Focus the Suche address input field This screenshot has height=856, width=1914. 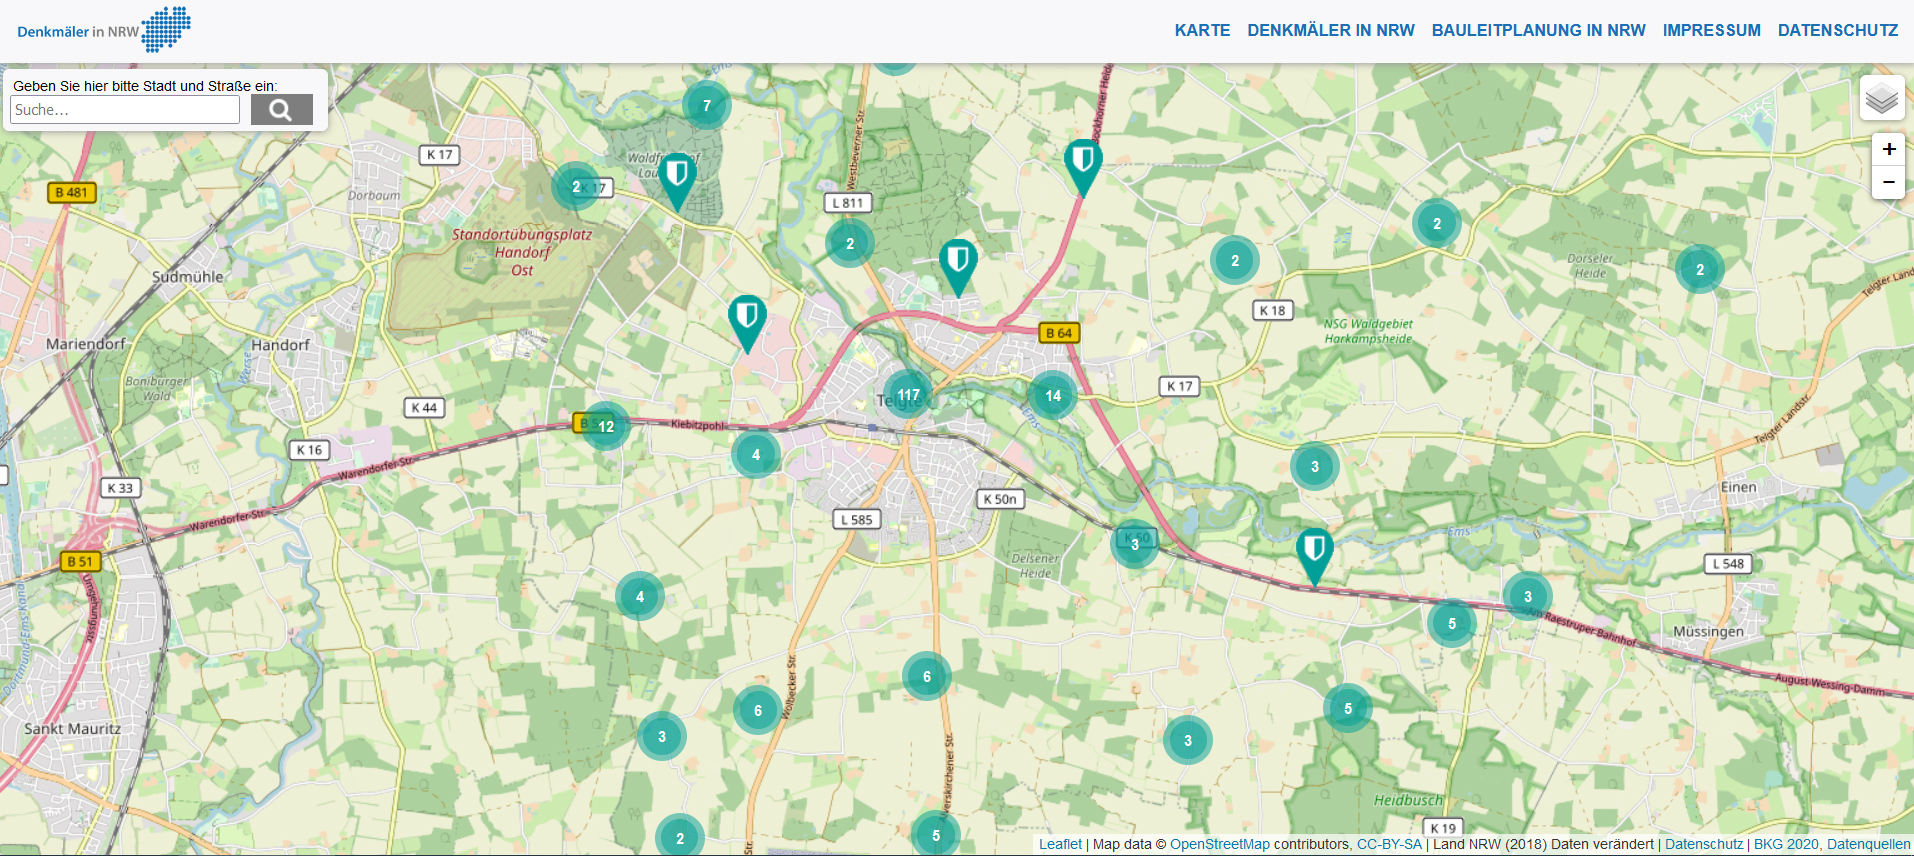125,110
